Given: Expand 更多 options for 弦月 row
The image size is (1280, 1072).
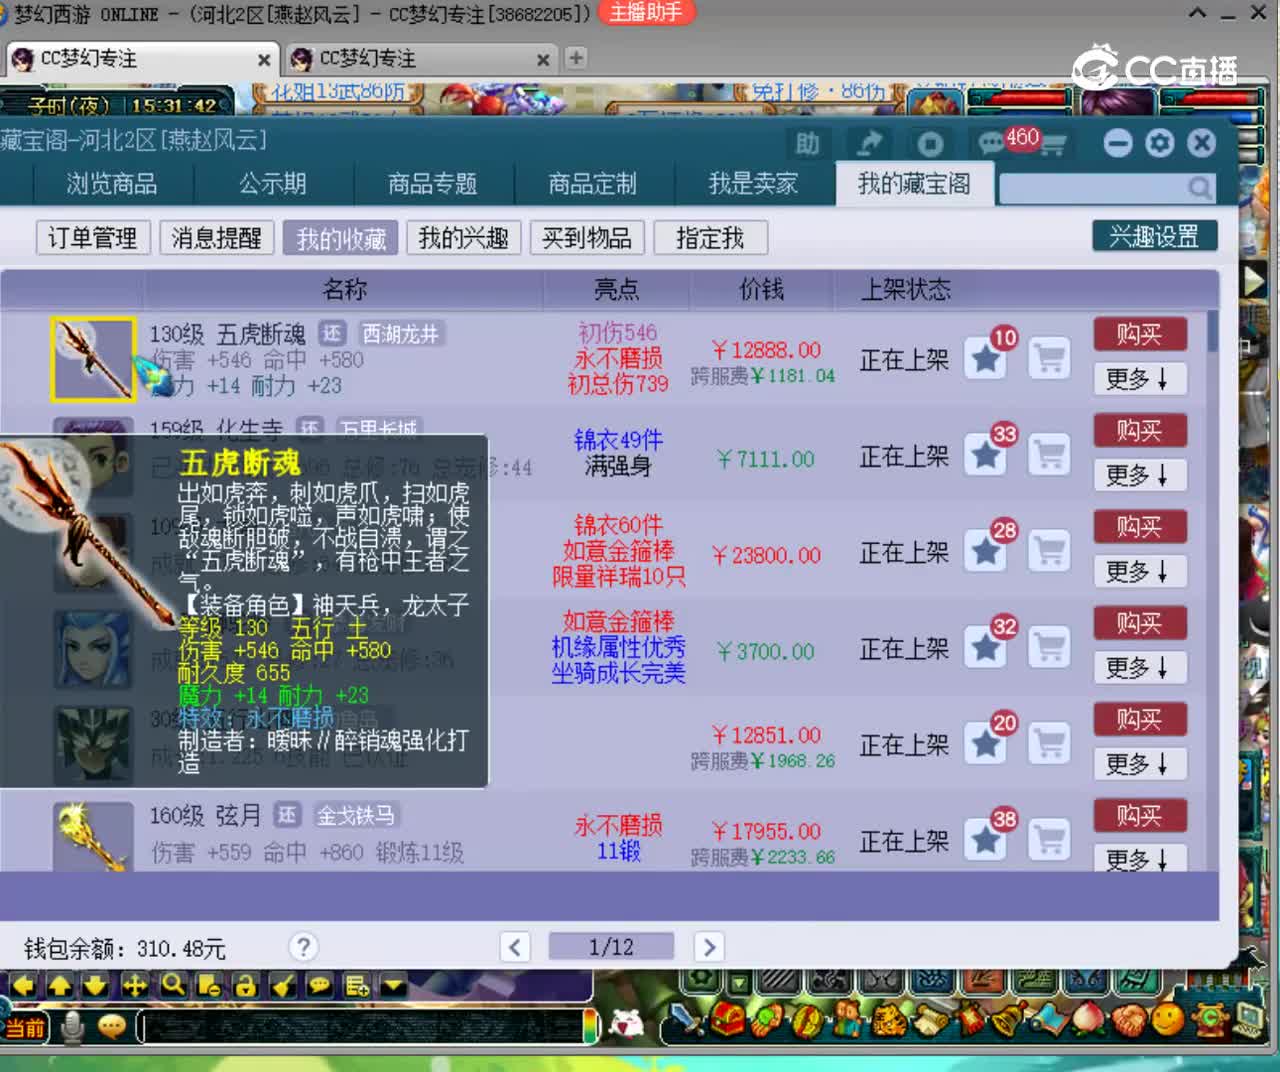Looking at the screenshot, I should point(1139,858).
